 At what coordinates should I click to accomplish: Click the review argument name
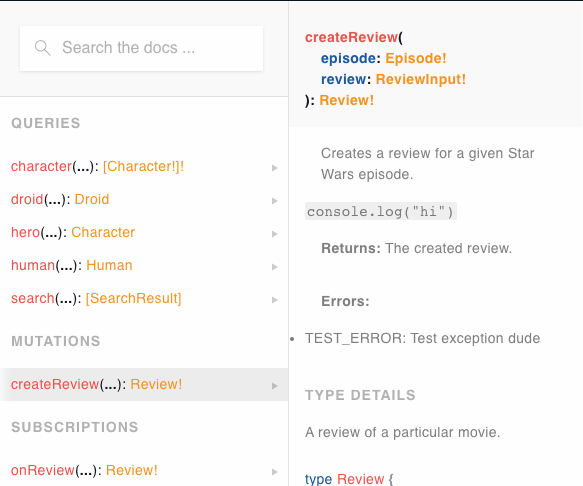pos(344,79)
